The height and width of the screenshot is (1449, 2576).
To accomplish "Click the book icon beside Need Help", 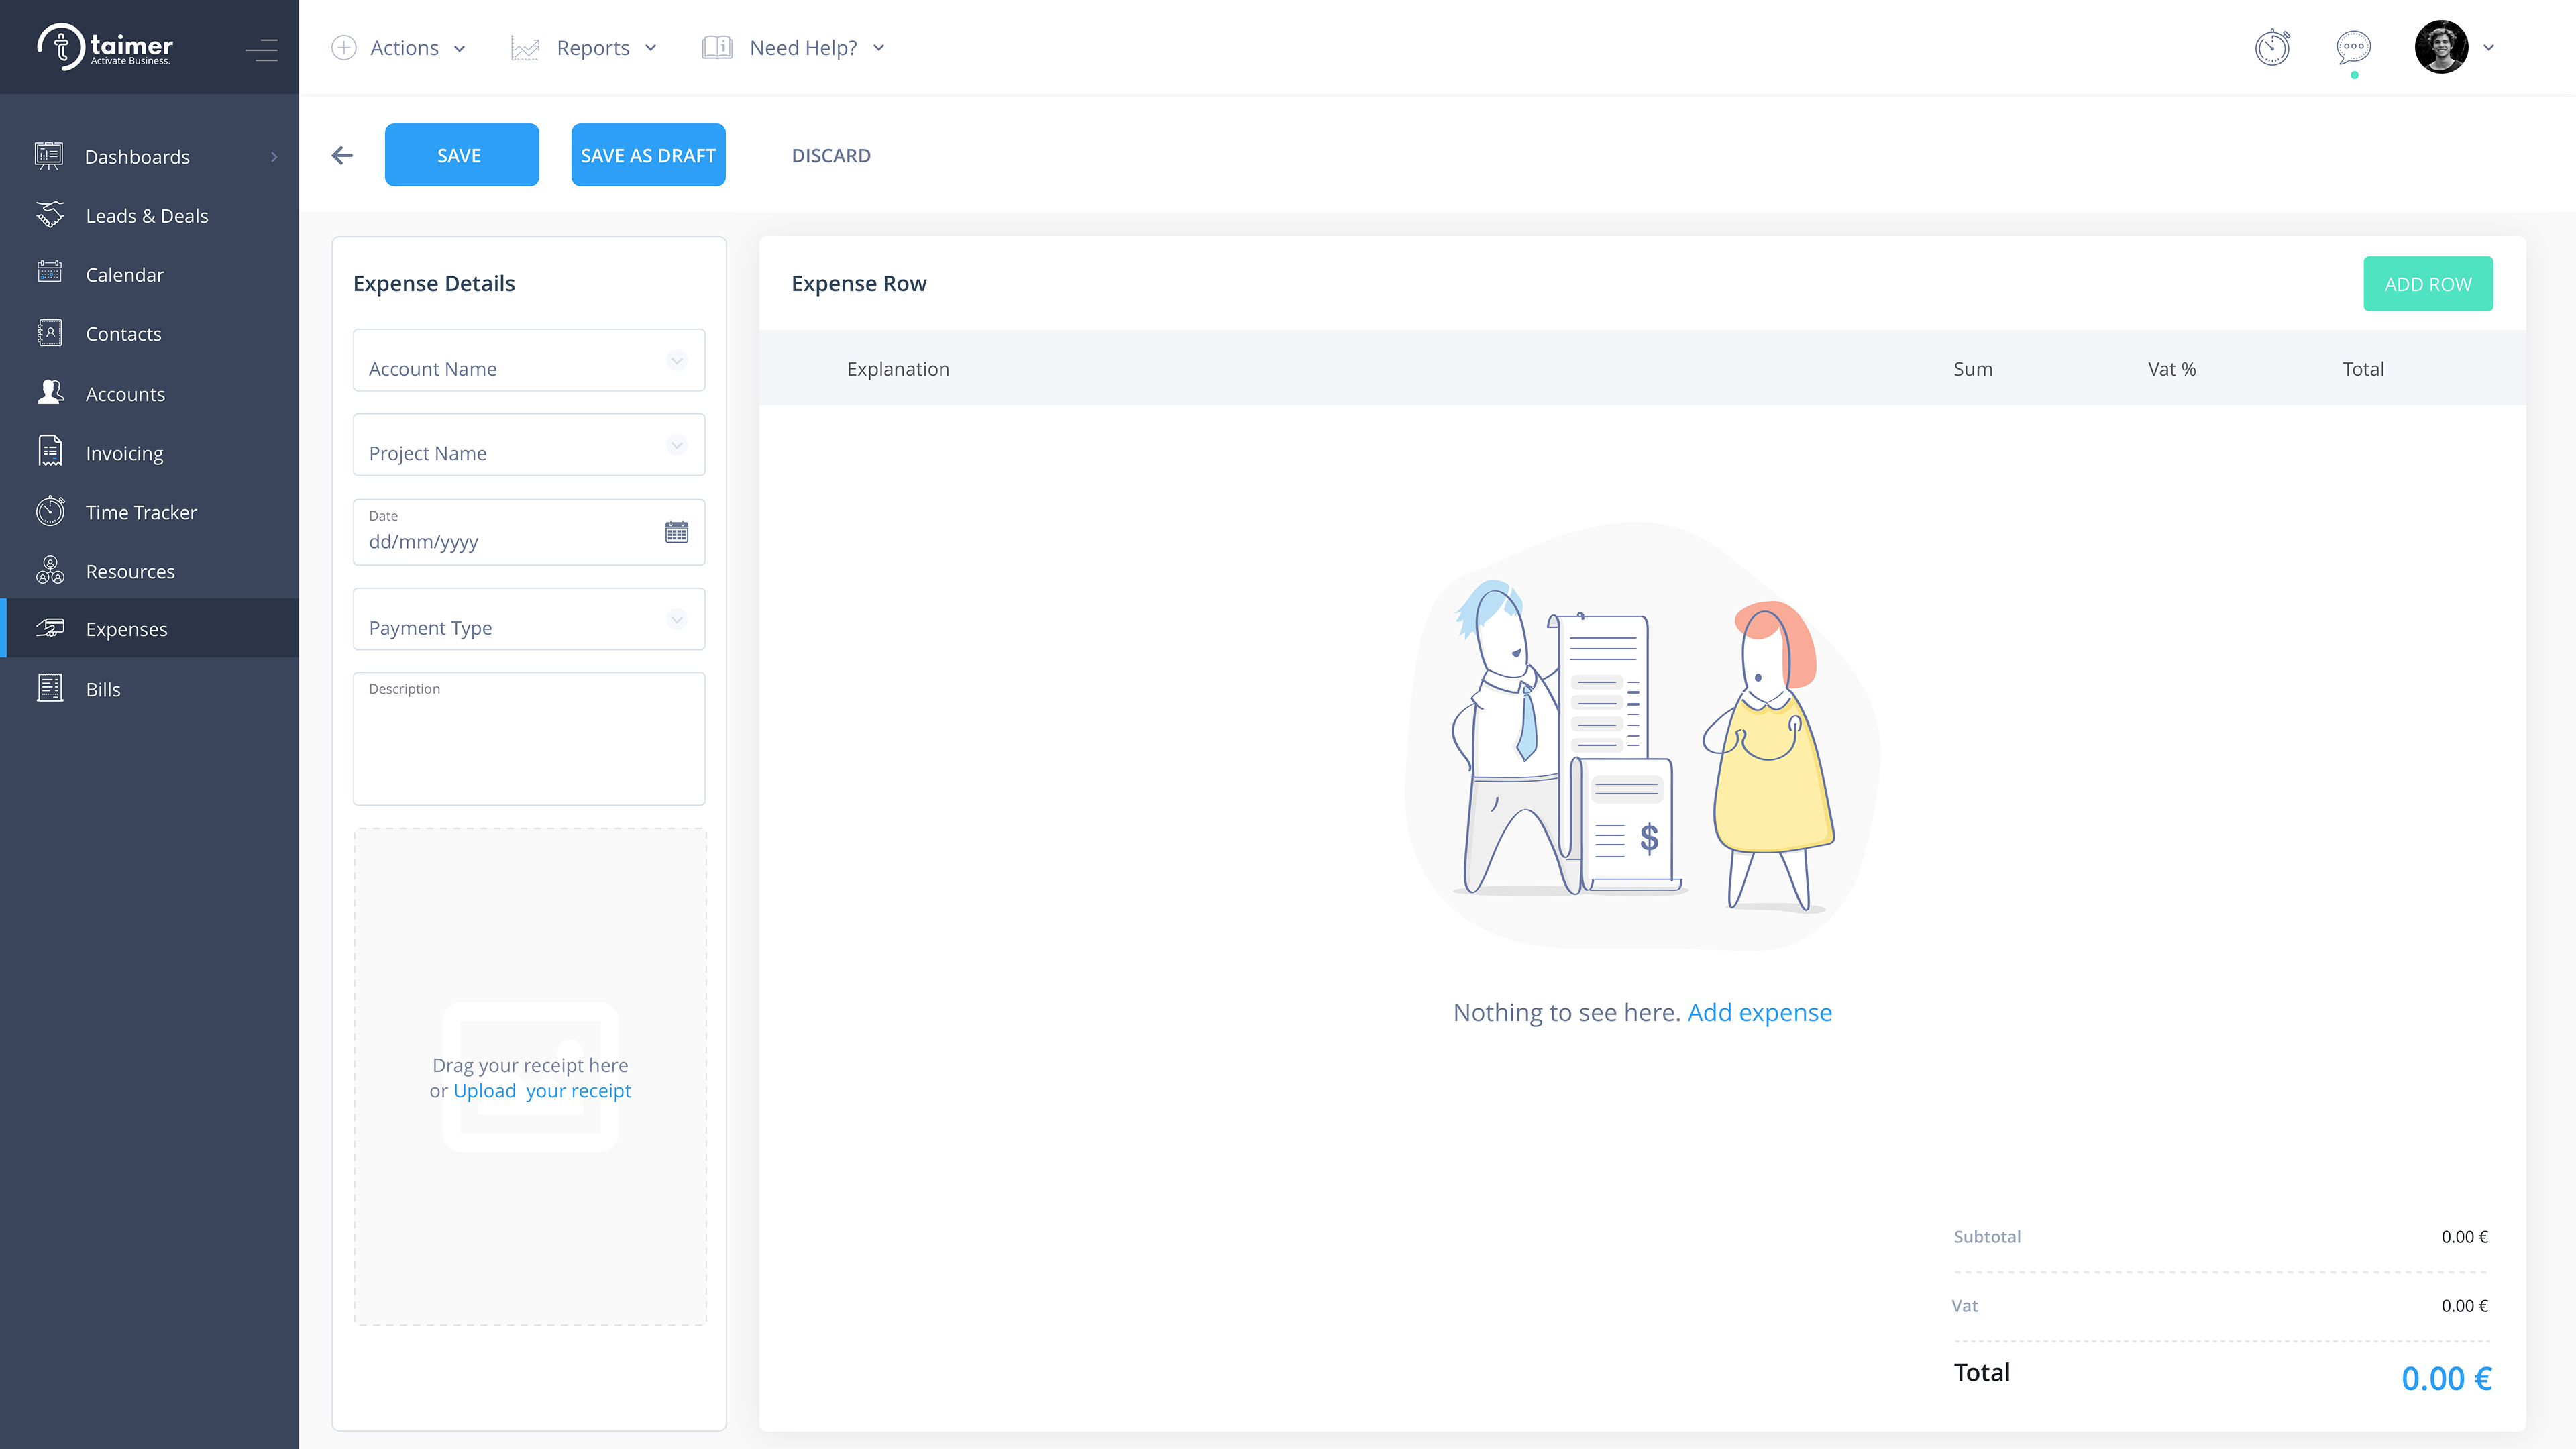I will pos(717,48).
